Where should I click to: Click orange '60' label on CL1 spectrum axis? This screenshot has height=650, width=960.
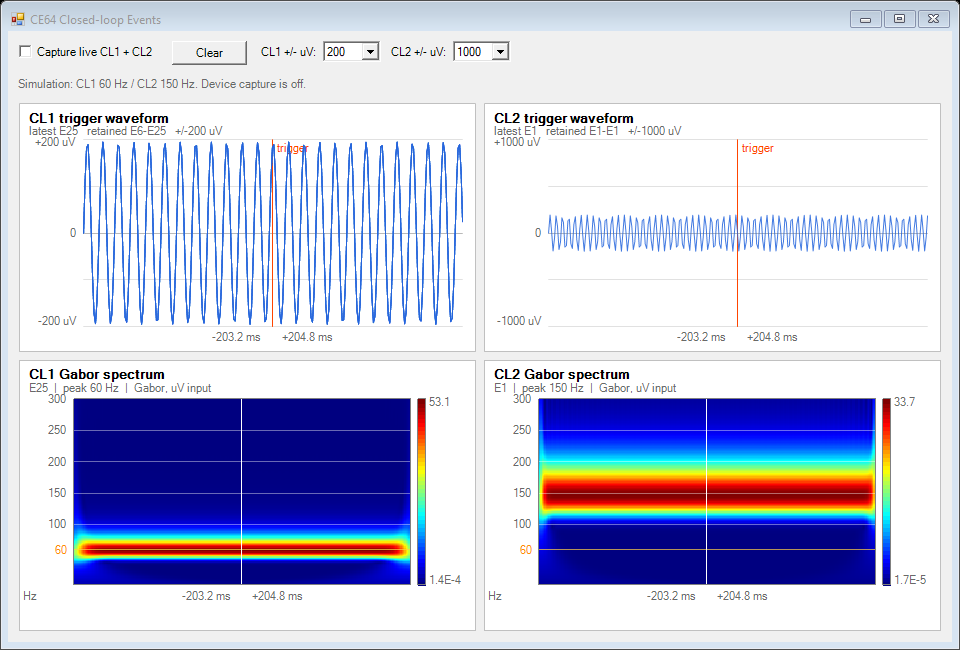pos(61,550)
